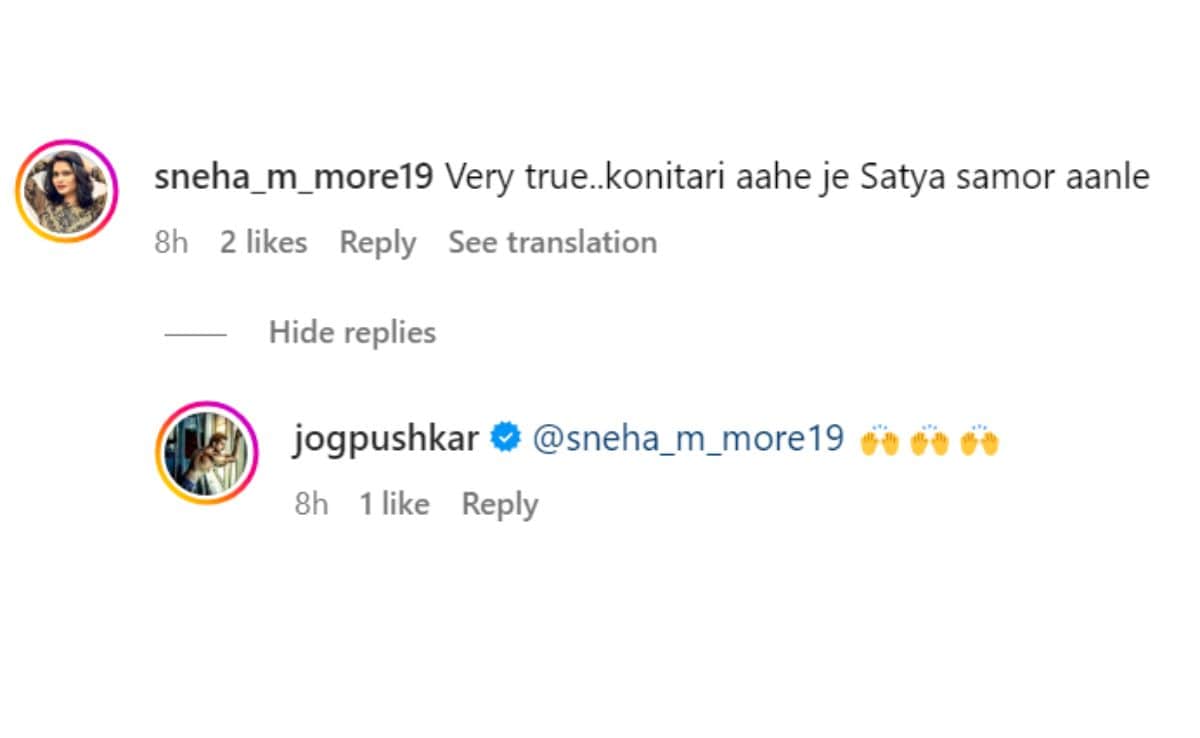Image resolution: width=1200 pixels, height=738 pixels.
Task: Click the last raised-hands emoji
Action: pyautogui.click(x=980, y=439)
